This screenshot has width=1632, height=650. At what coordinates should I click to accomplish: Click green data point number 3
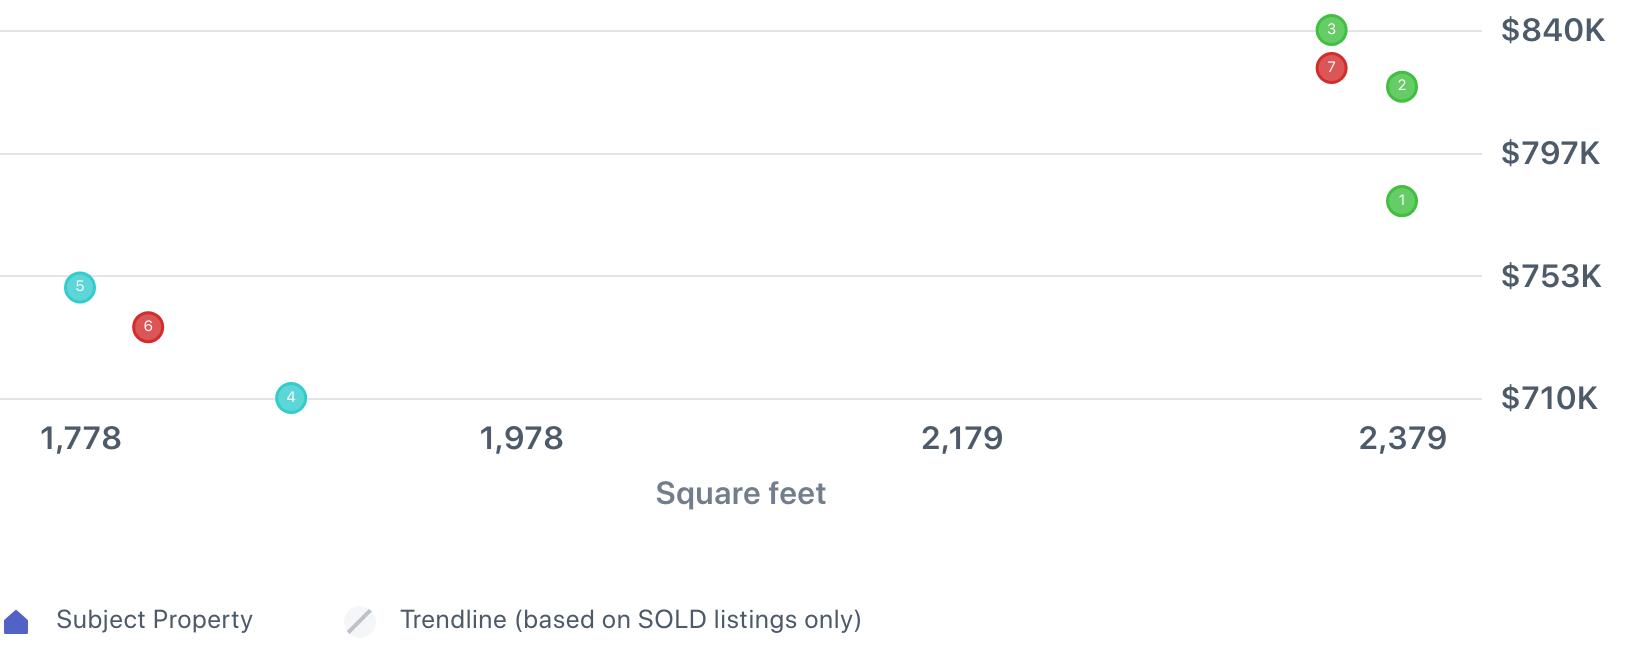[x=1331, y=30]
